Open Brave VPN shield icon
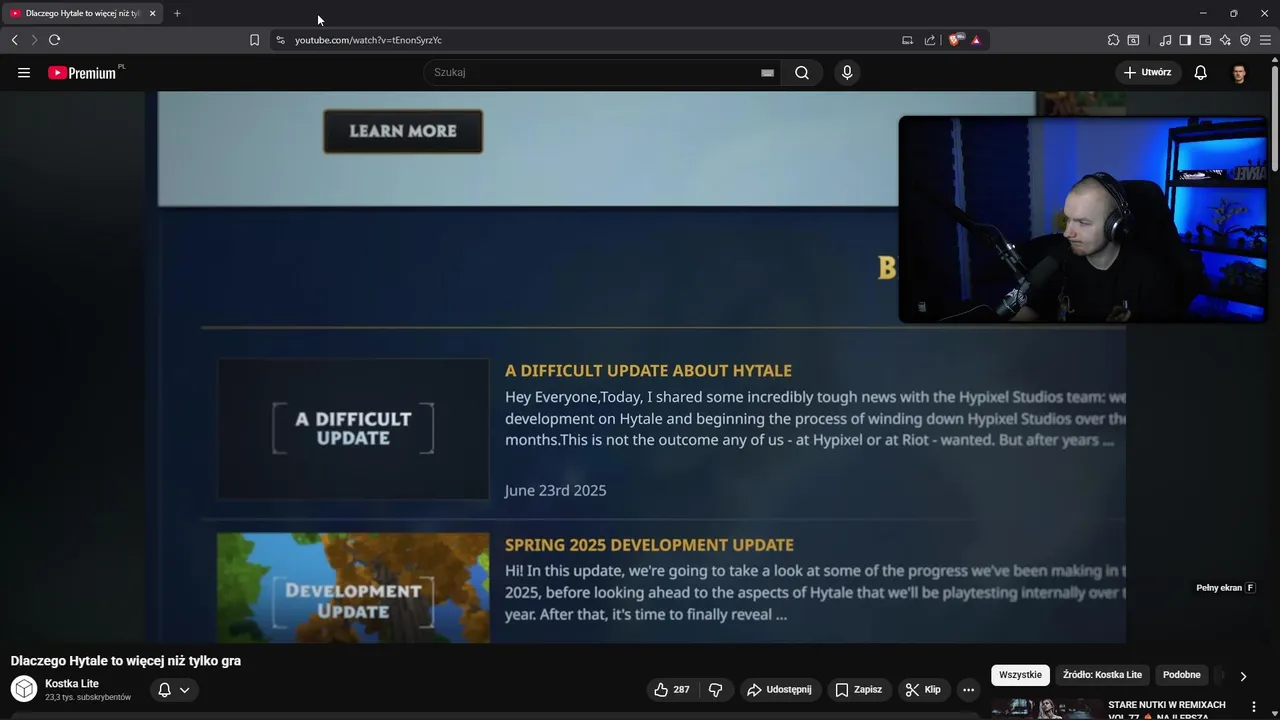 pyautogui.click(x=1245, y=40)
